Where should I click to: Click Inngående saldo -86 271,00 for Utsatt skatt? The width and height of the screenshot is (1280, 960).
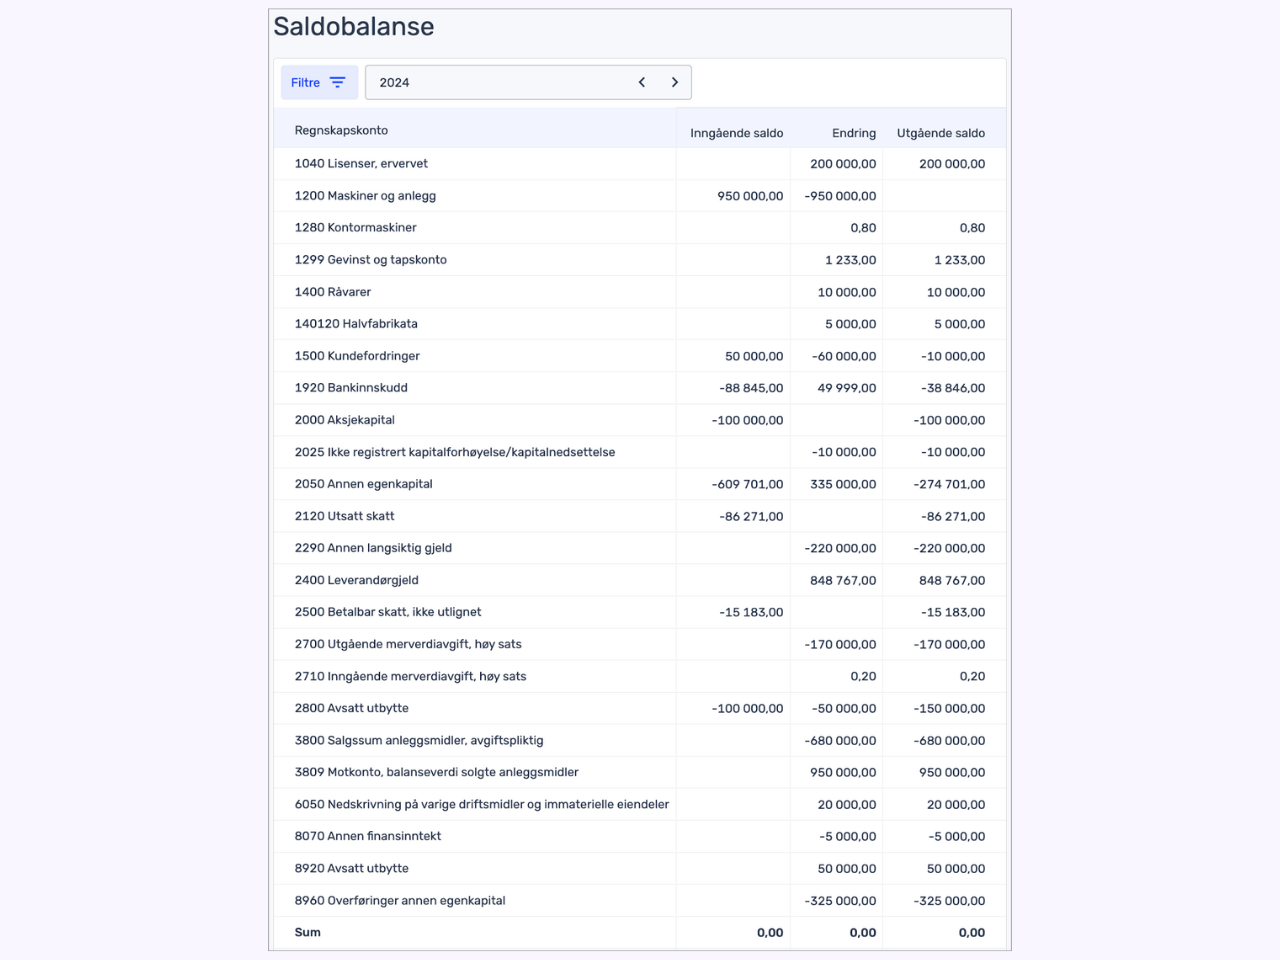(751, 516)
